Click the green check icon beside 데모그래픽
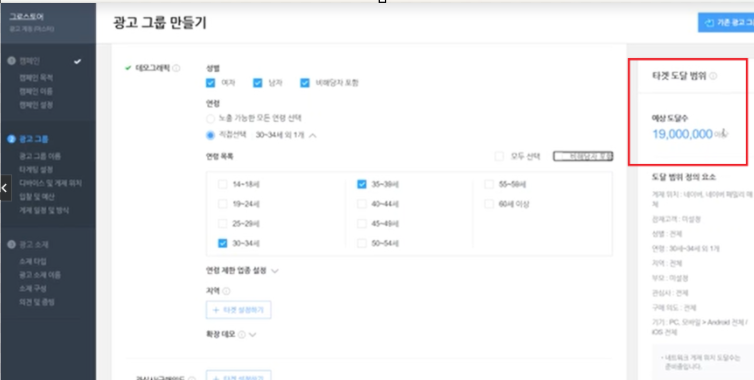Image resolution: width=754 pixels, height=380 pixels. (128, 68)
